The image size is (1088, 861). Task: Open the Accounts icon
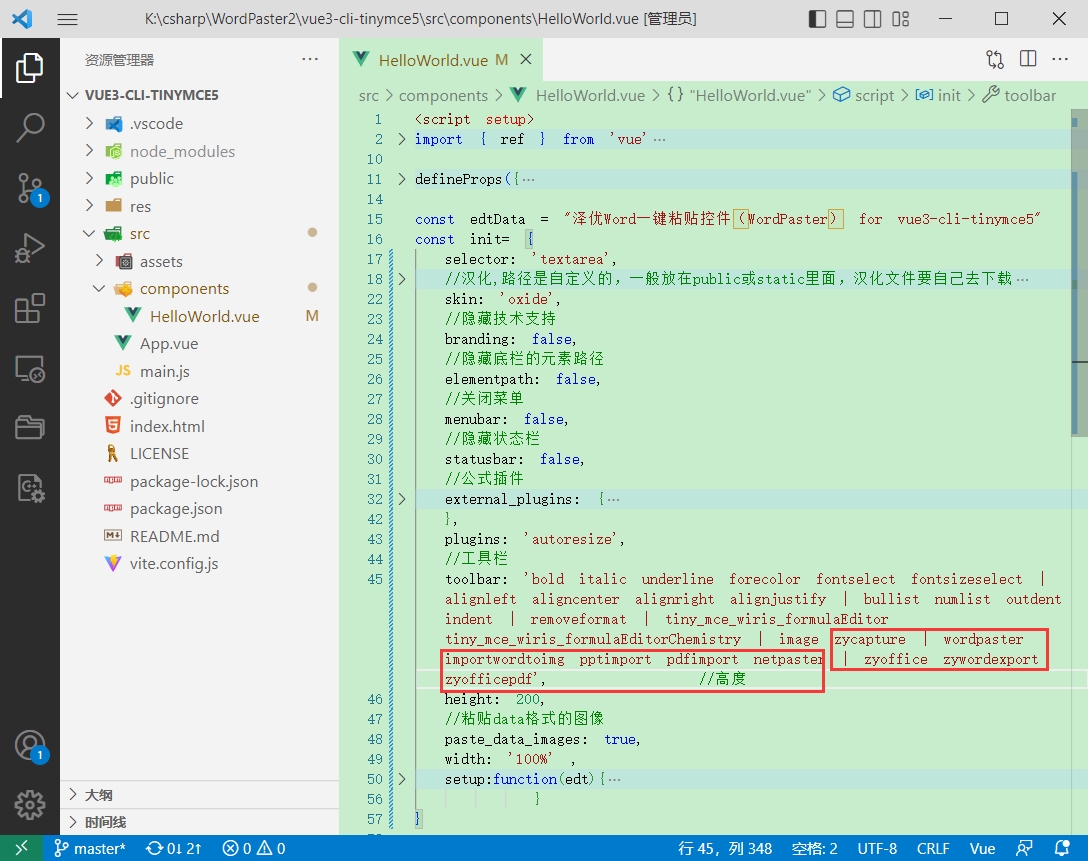click(29, 745)
